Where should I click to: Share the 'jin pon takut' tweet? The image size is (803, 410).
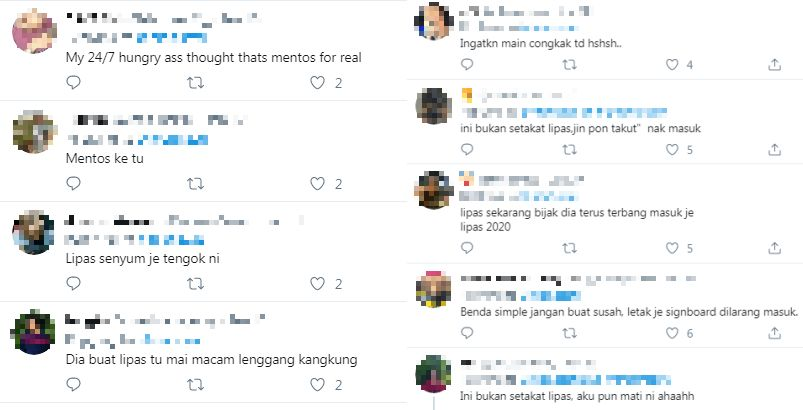point(775,149)
